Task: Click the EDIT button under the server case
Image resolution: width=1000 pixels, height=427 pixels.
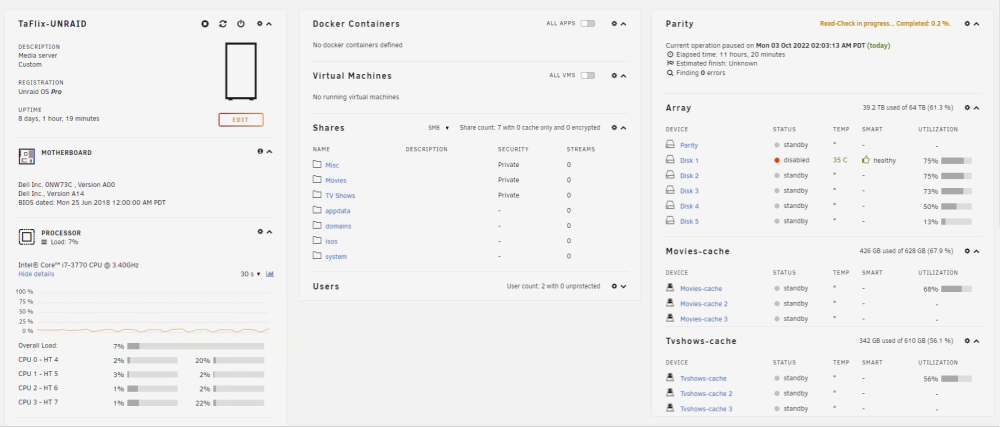Action: (240, 120)
